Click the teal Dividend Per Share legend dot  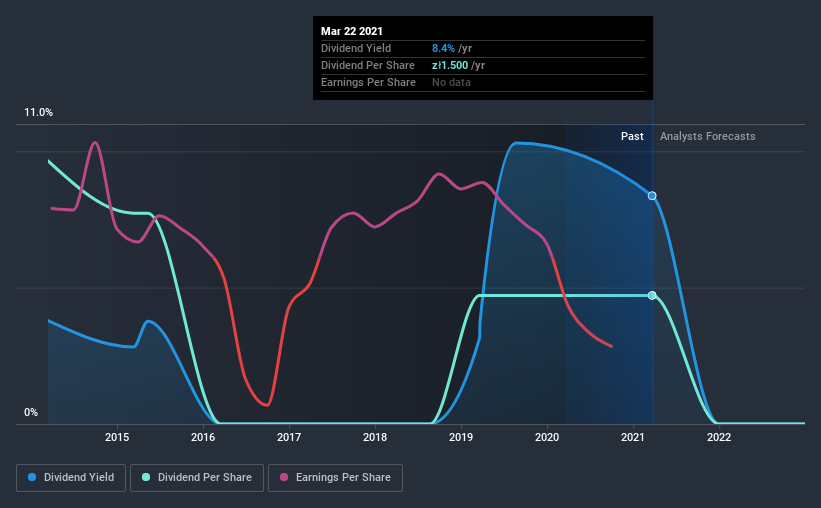click(146, 477)
